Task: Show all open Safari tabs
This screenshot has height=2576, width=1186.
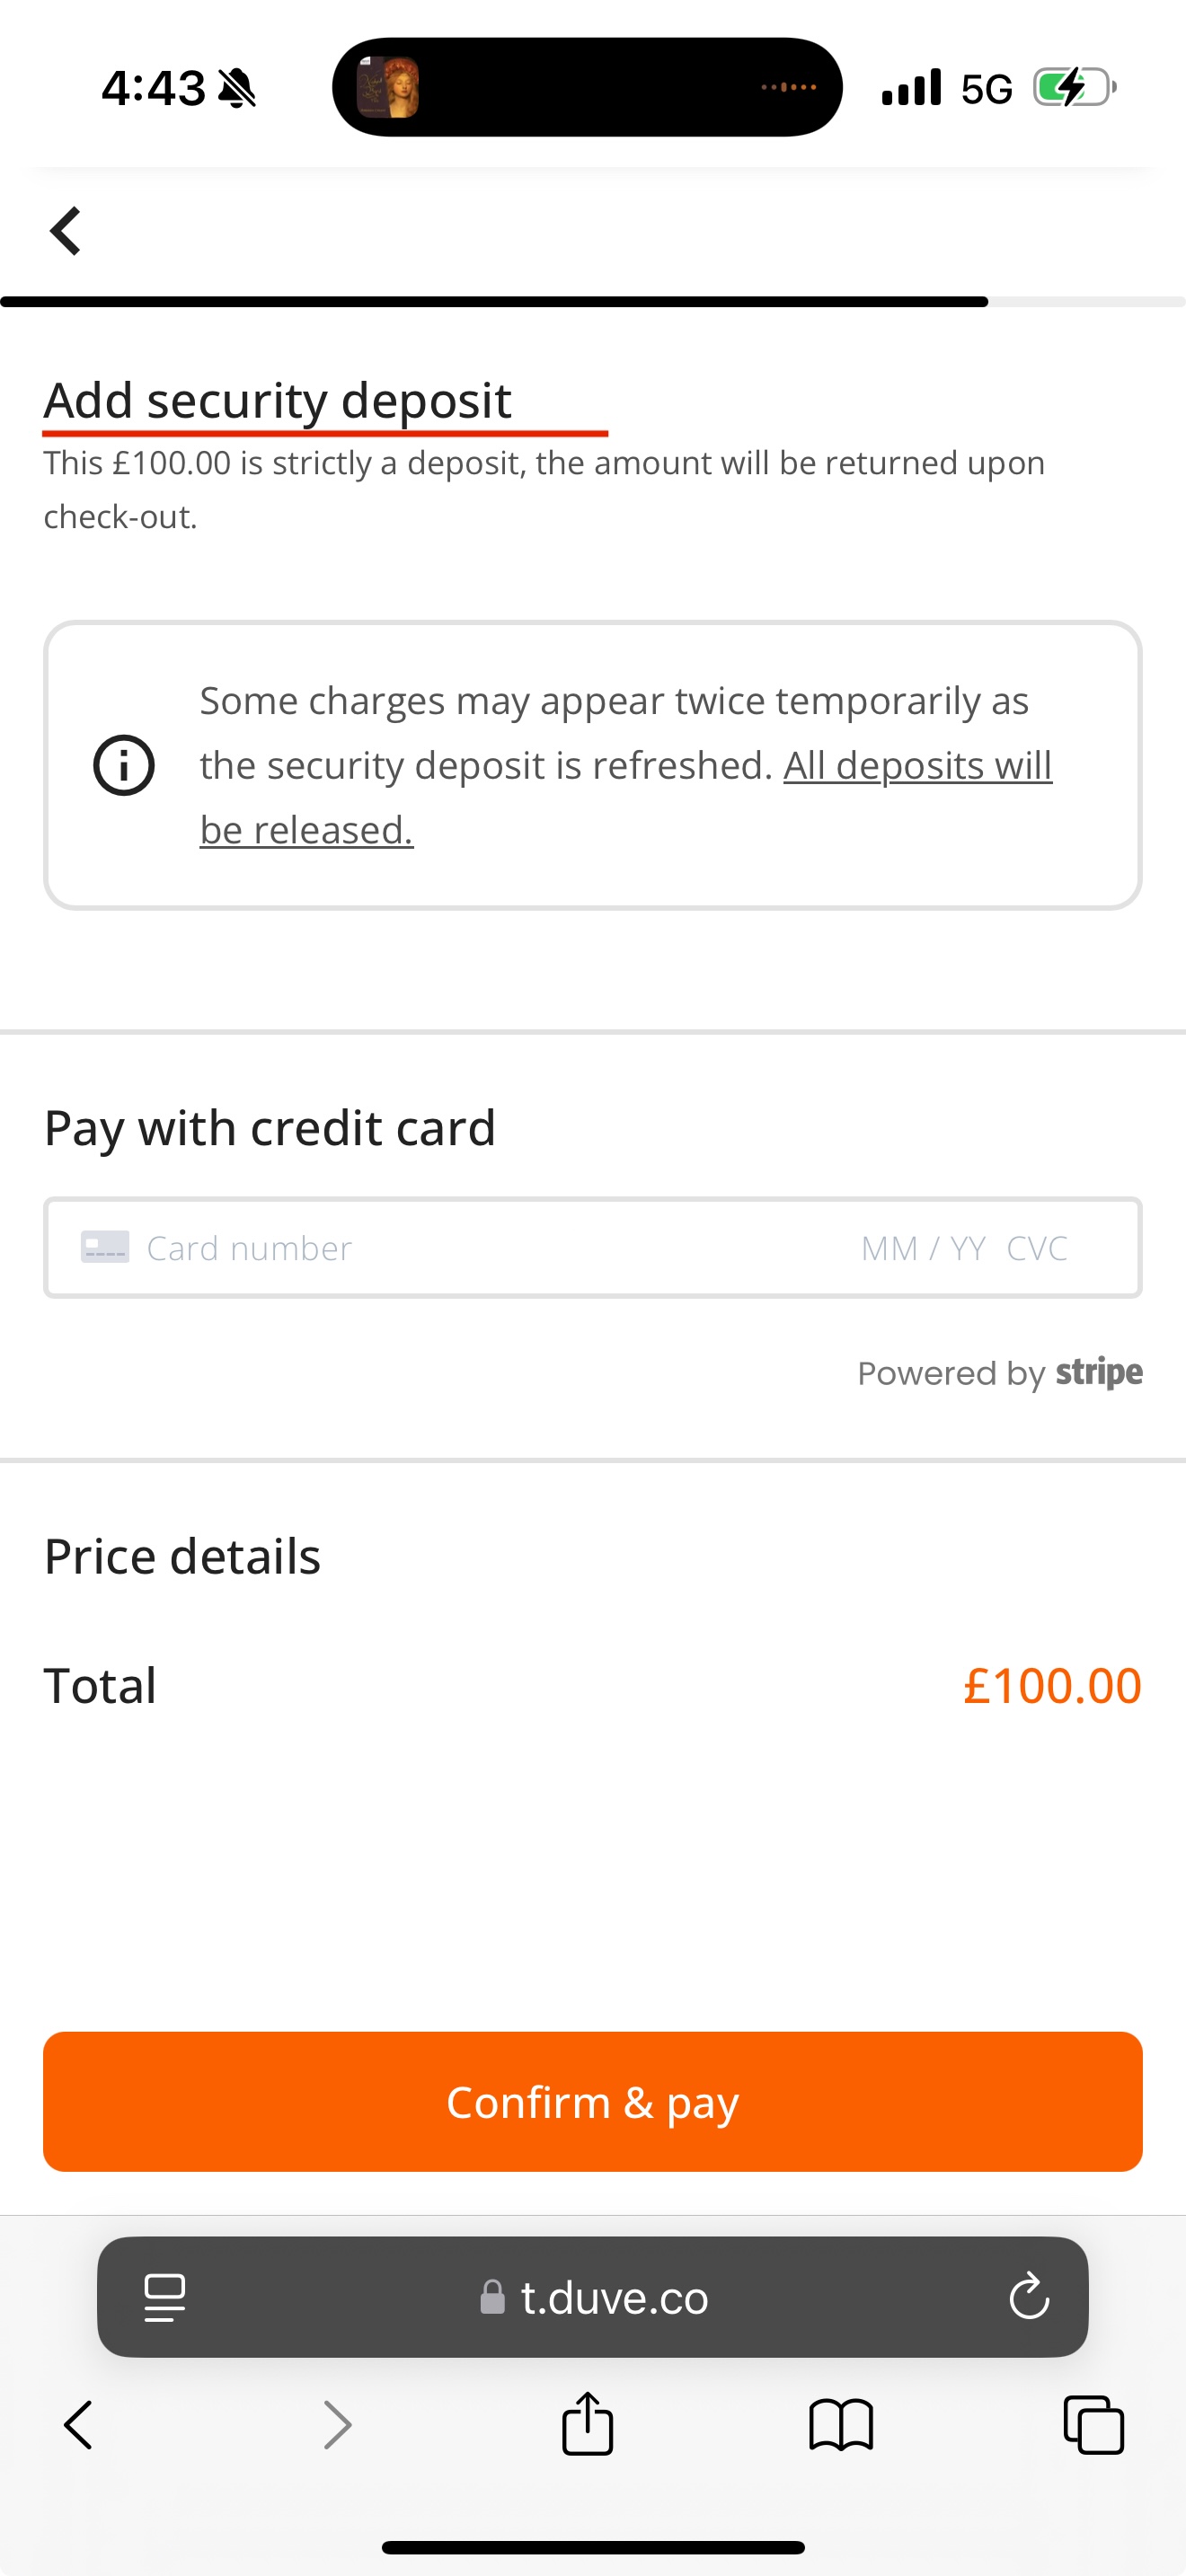Action: pyautogui.click(x=1093, y=2425)
